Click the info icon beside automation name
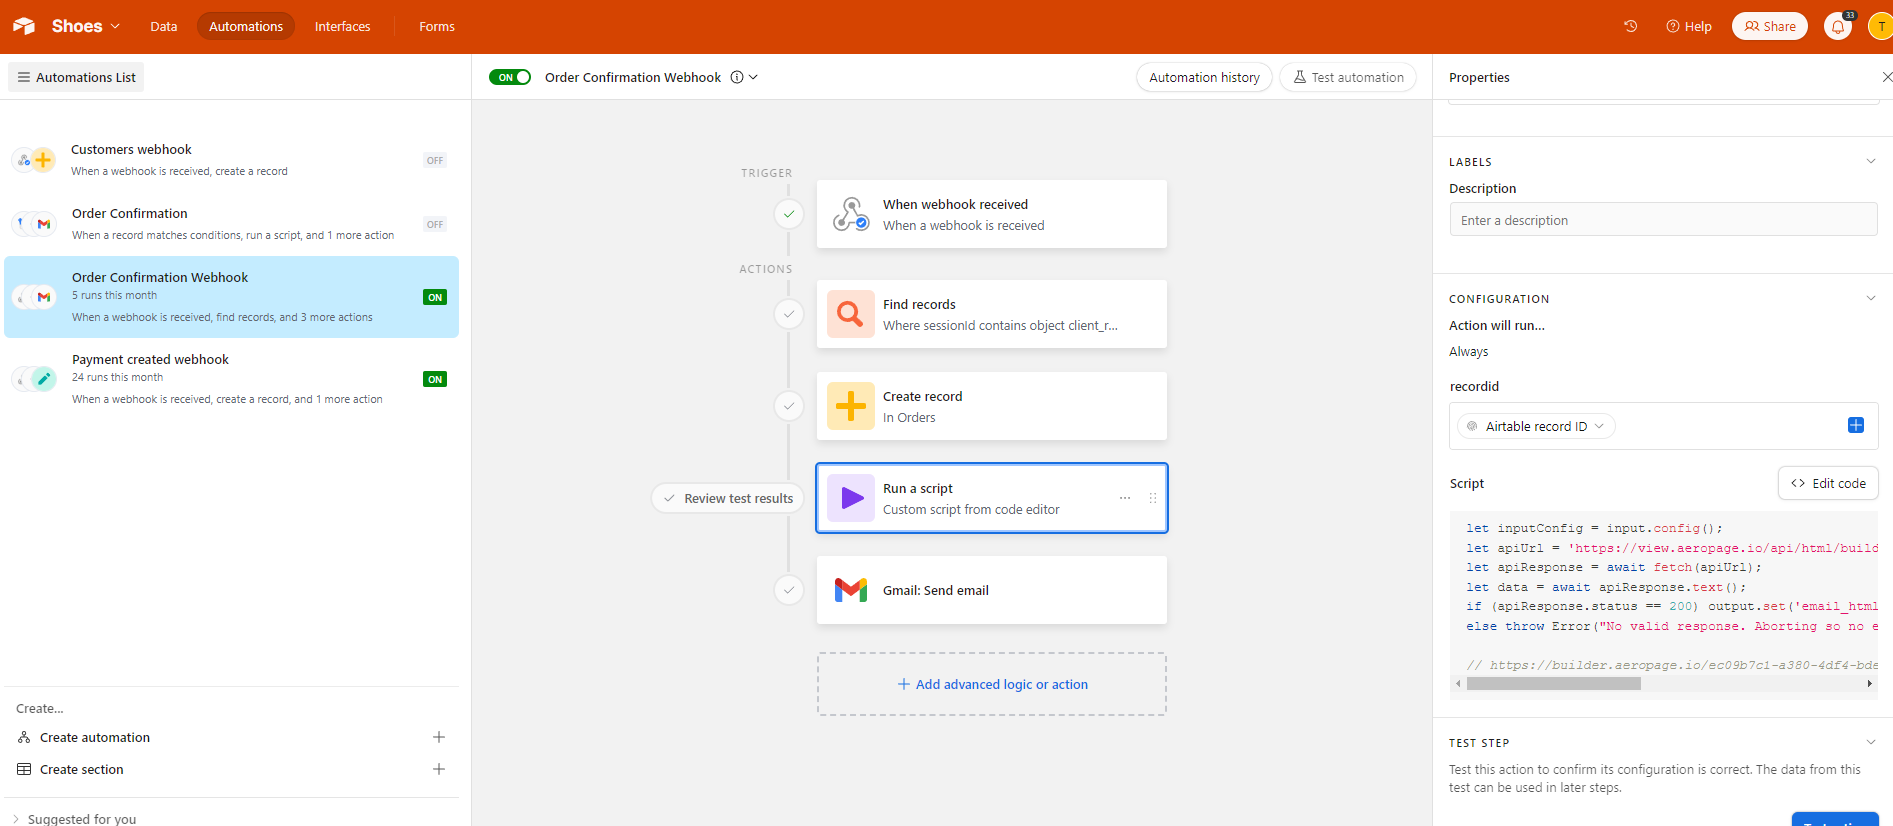1893x826 pixels. click(x=737, y=77)
